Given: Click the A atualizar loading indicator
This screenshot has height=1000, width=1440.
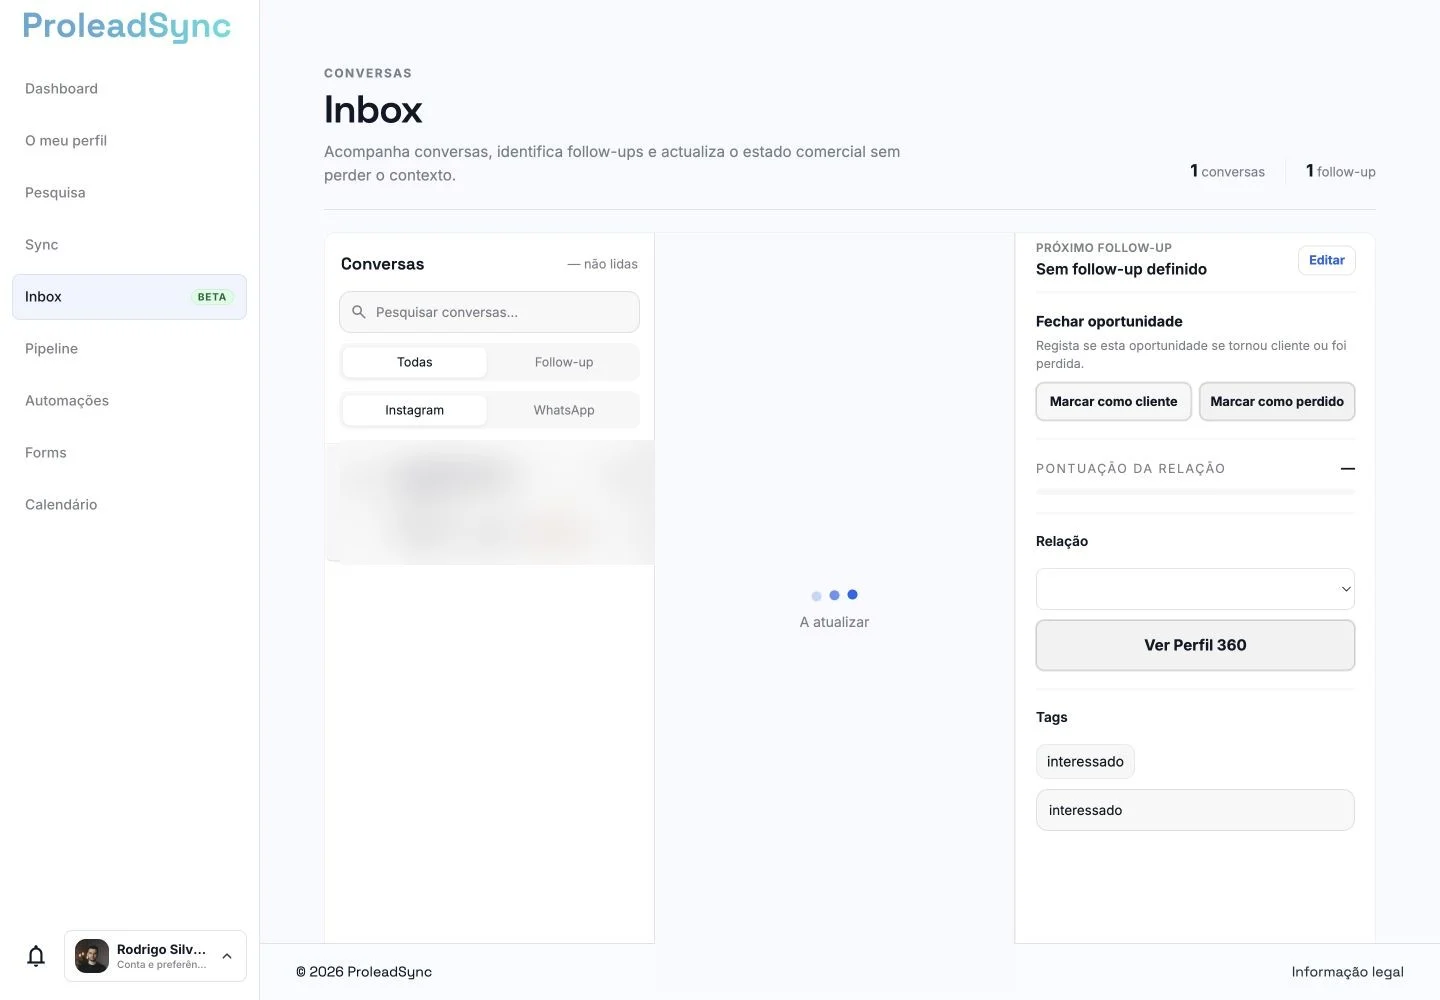Looking at the screenshot, I should (x=834, y=609).
